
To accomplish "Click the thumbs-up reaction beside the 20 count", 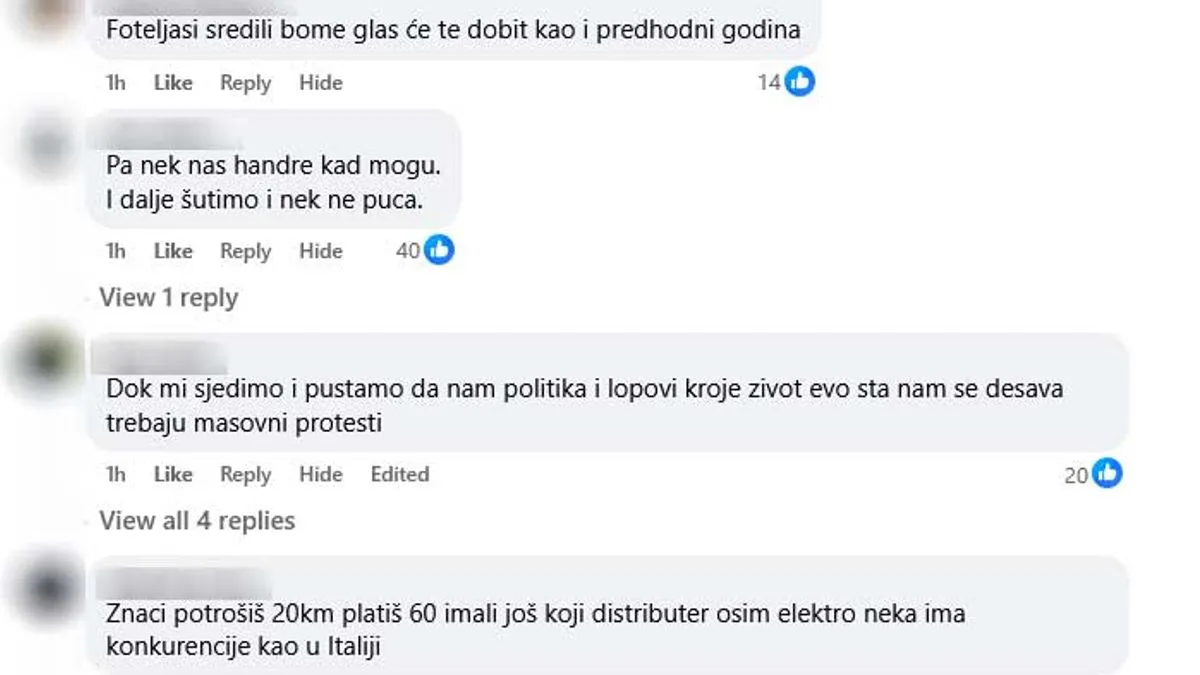I will pos(1107,474).
